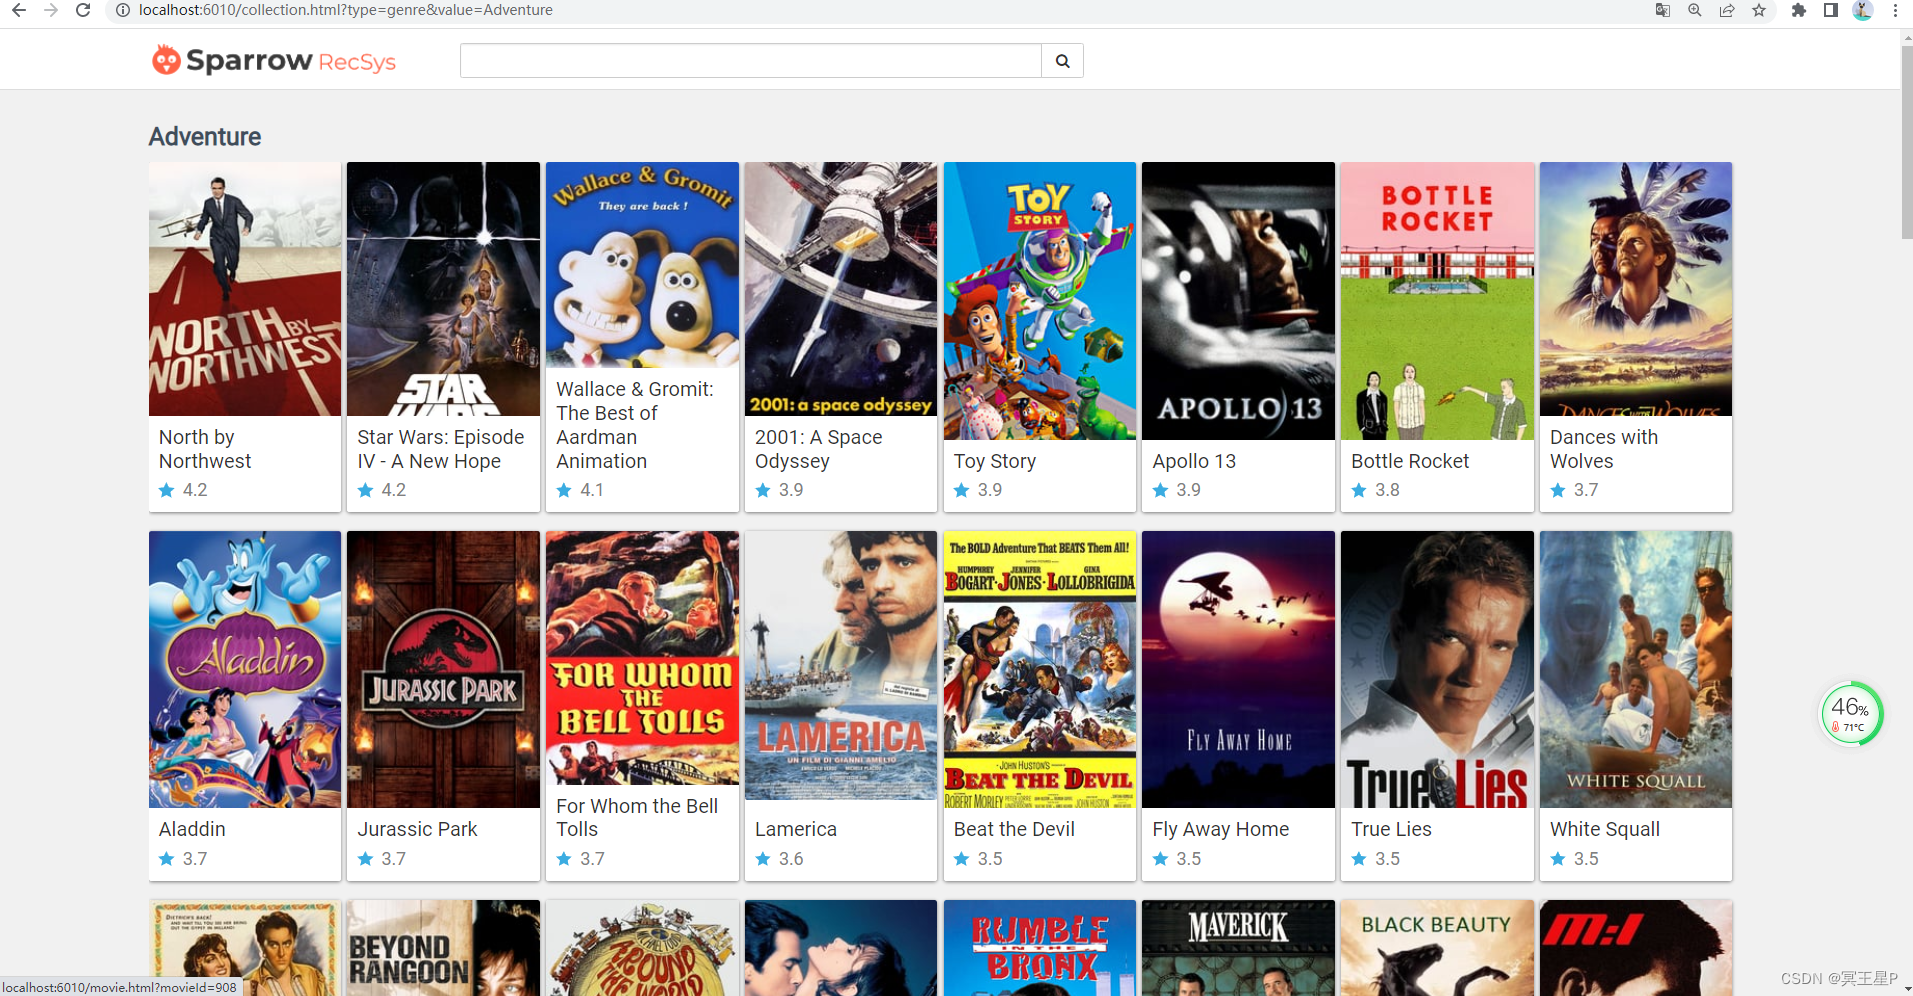Image resolution: width=1913 pixels, height=996 pixels.
Task: Click the browser forward arrow
Action: pos(51,10)
